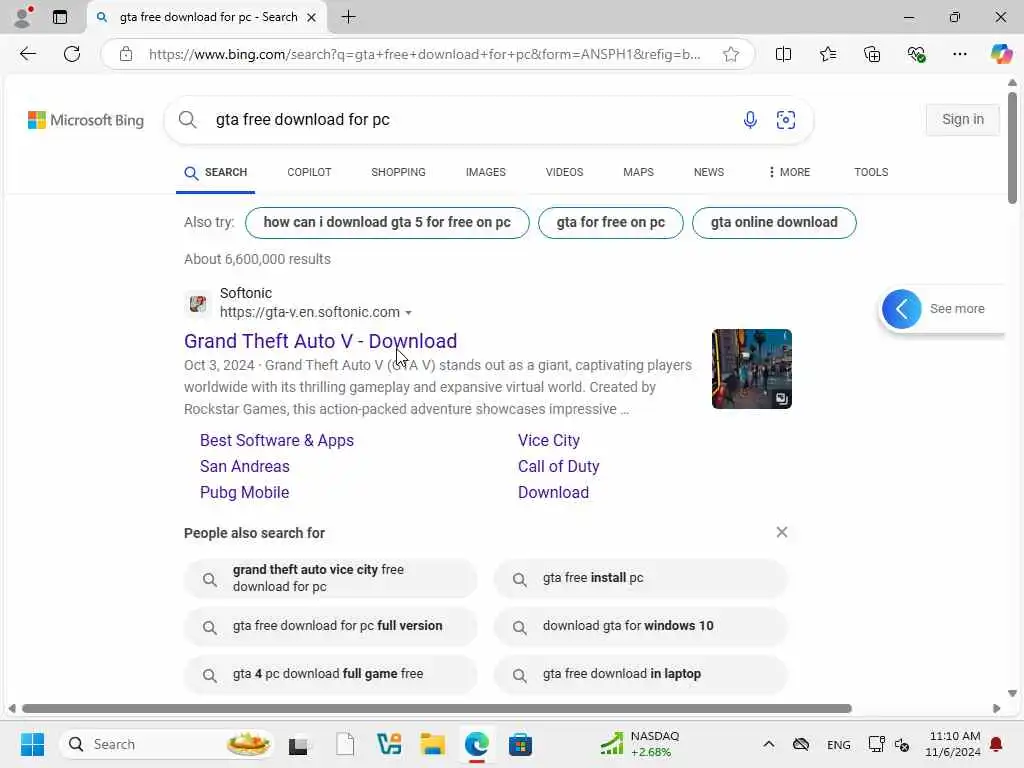The width and height of the screenshot is (1024, 768).
Task: Search grand theft auto vice city free download
Action: pos(330,578)
